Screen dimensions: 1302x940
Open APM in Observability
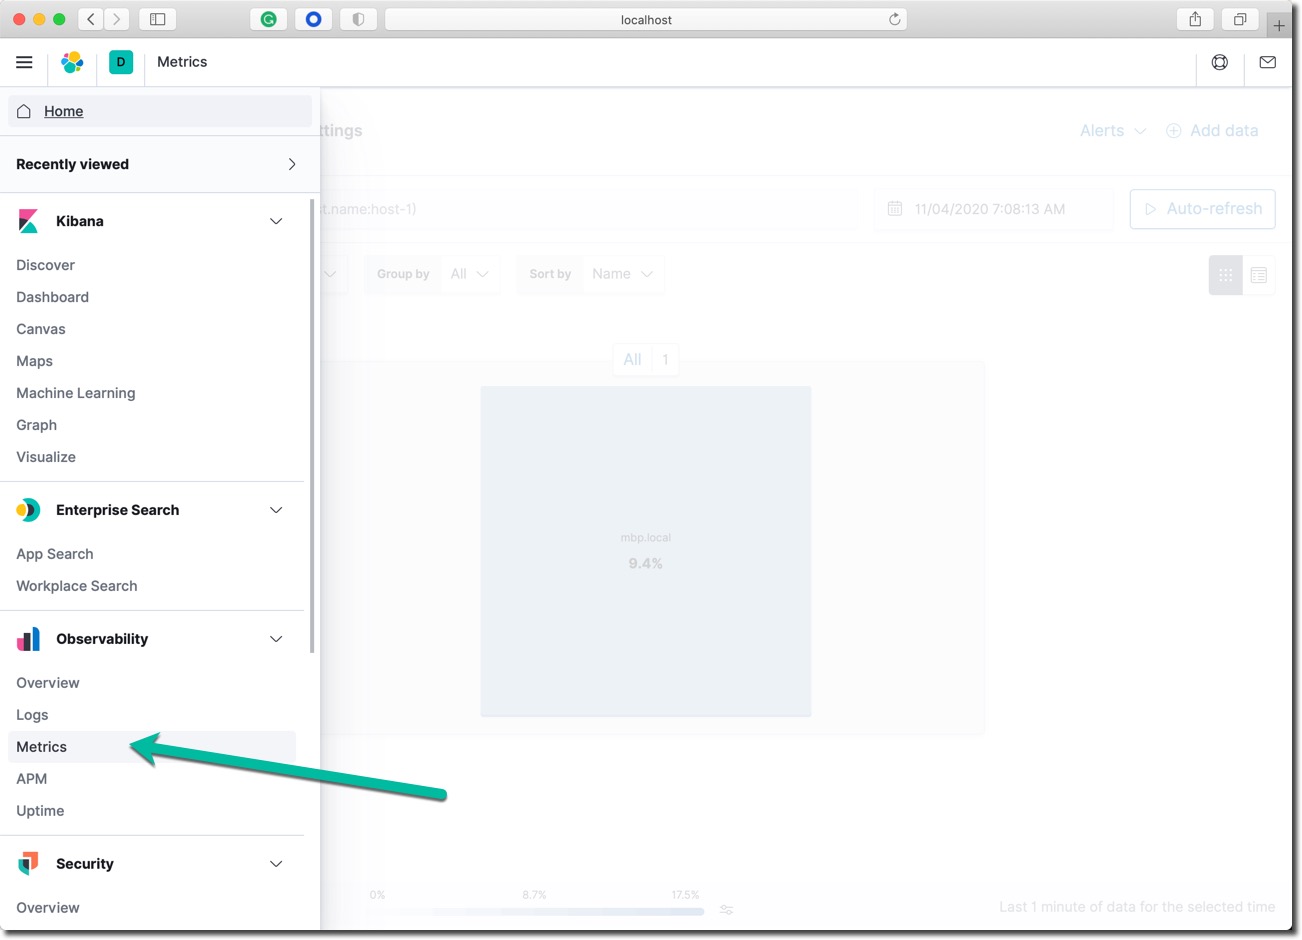click(x=32, y=779)
